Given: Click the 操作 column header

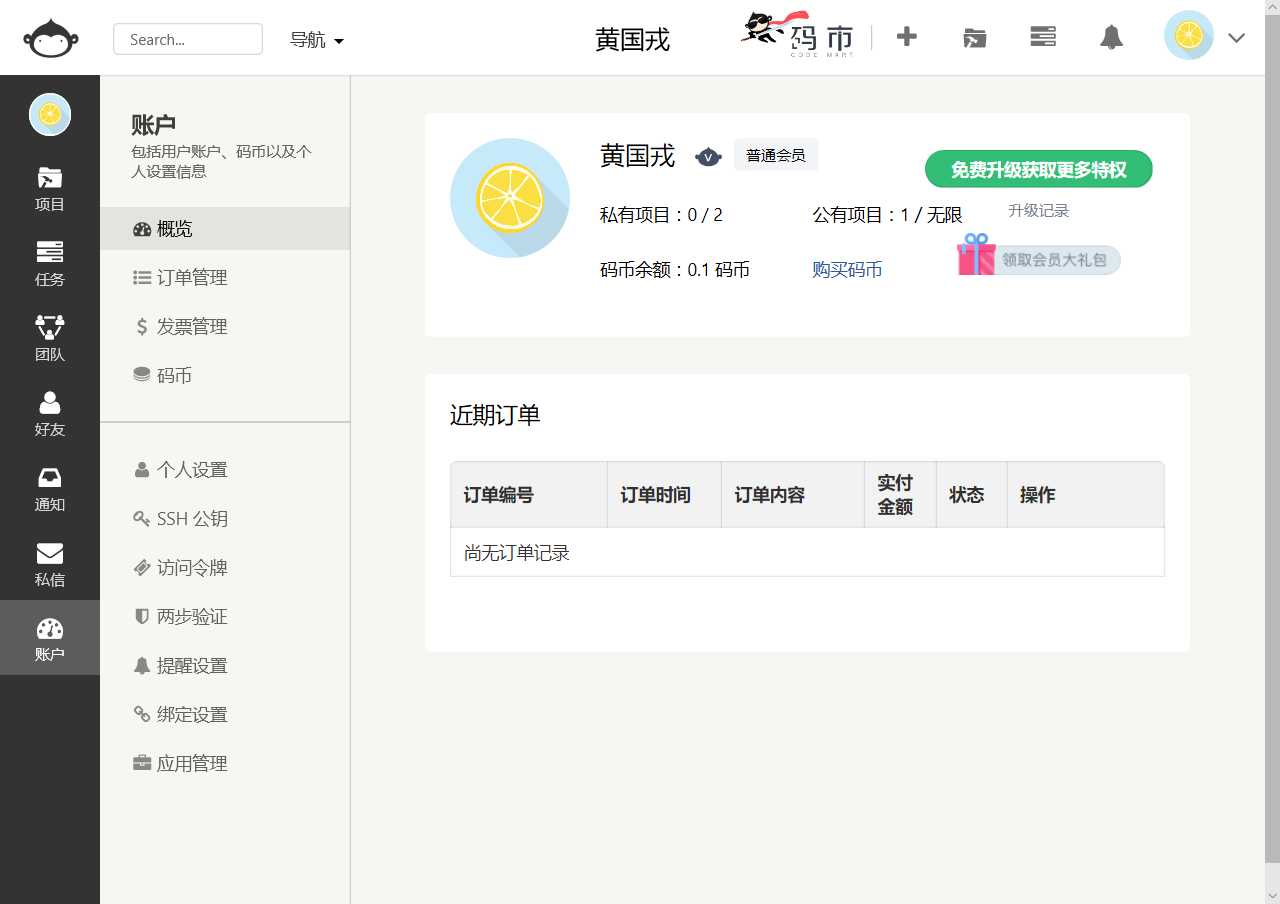Looking at the screenshot, I should click(1086, 494).
